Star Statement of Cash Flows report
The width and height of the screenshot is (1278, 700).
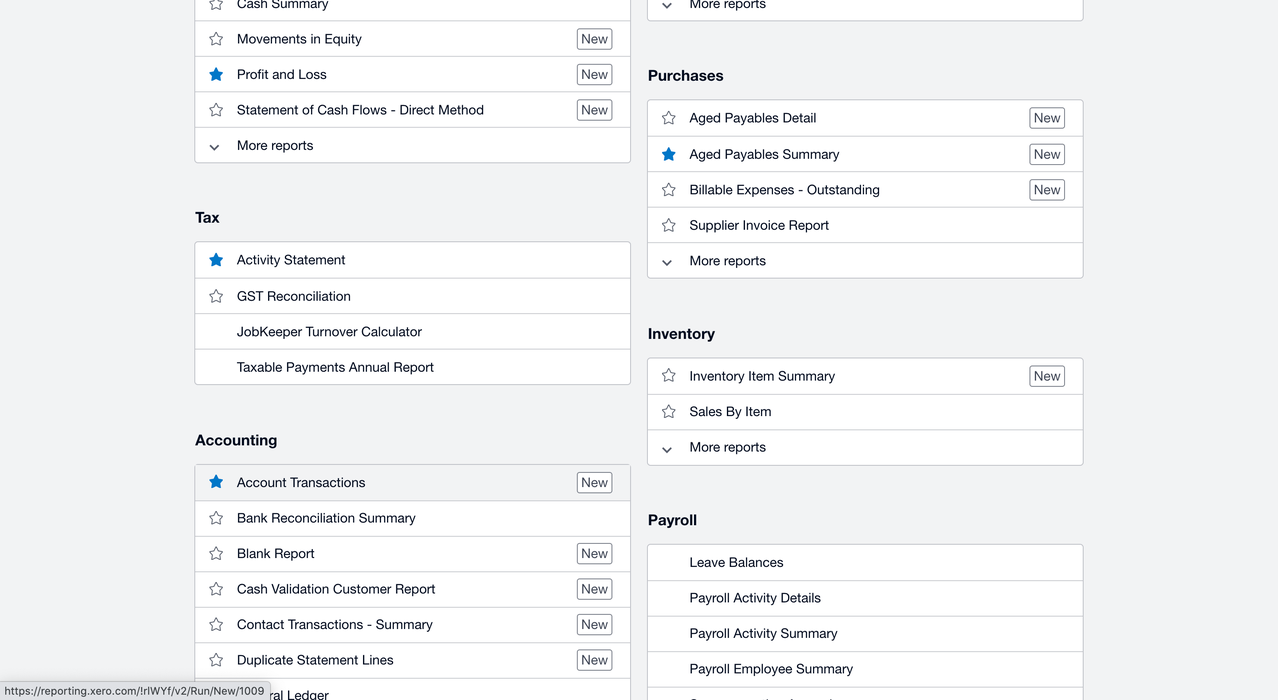tap(216, 110)
